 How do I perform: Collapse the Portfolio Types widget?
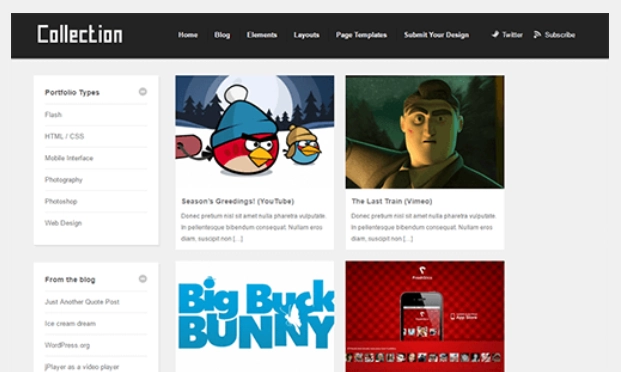(143, 92)
